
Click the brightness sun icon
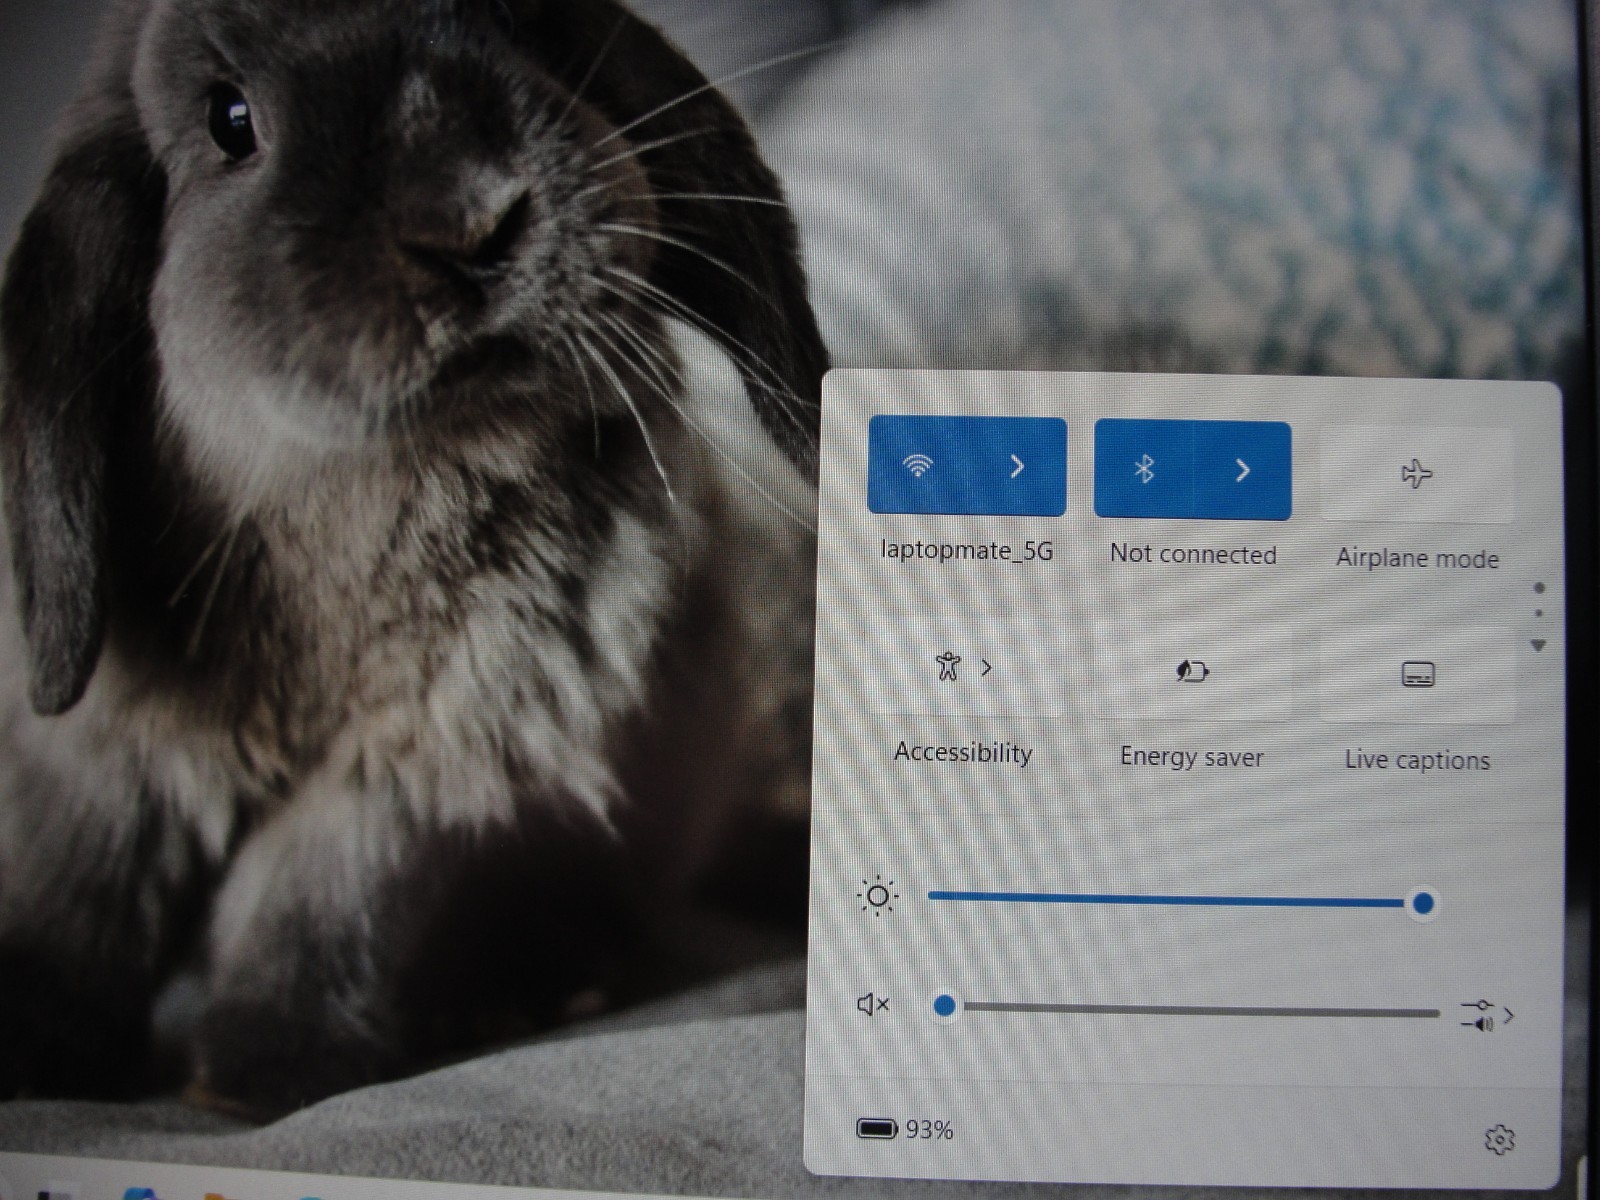(878, 896)
